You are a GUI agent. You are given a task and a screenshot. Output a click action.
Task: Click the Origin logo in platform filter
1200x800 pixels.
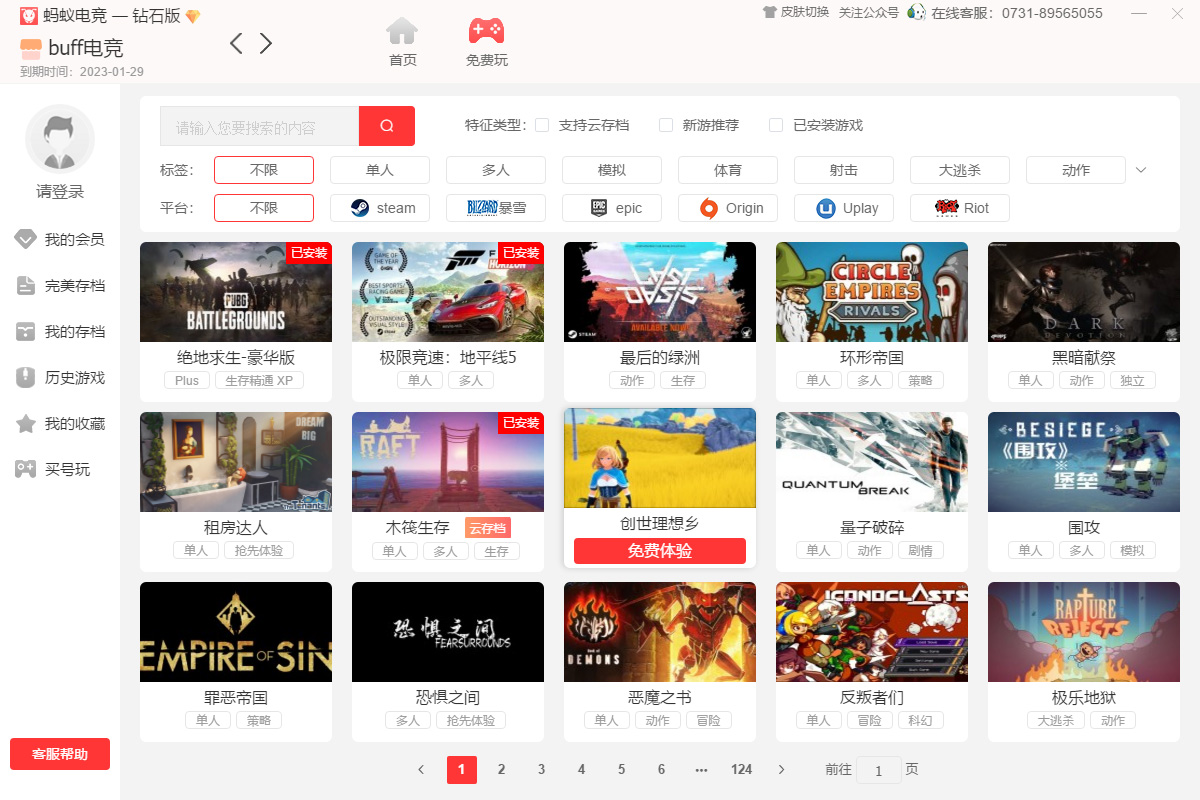708,208
